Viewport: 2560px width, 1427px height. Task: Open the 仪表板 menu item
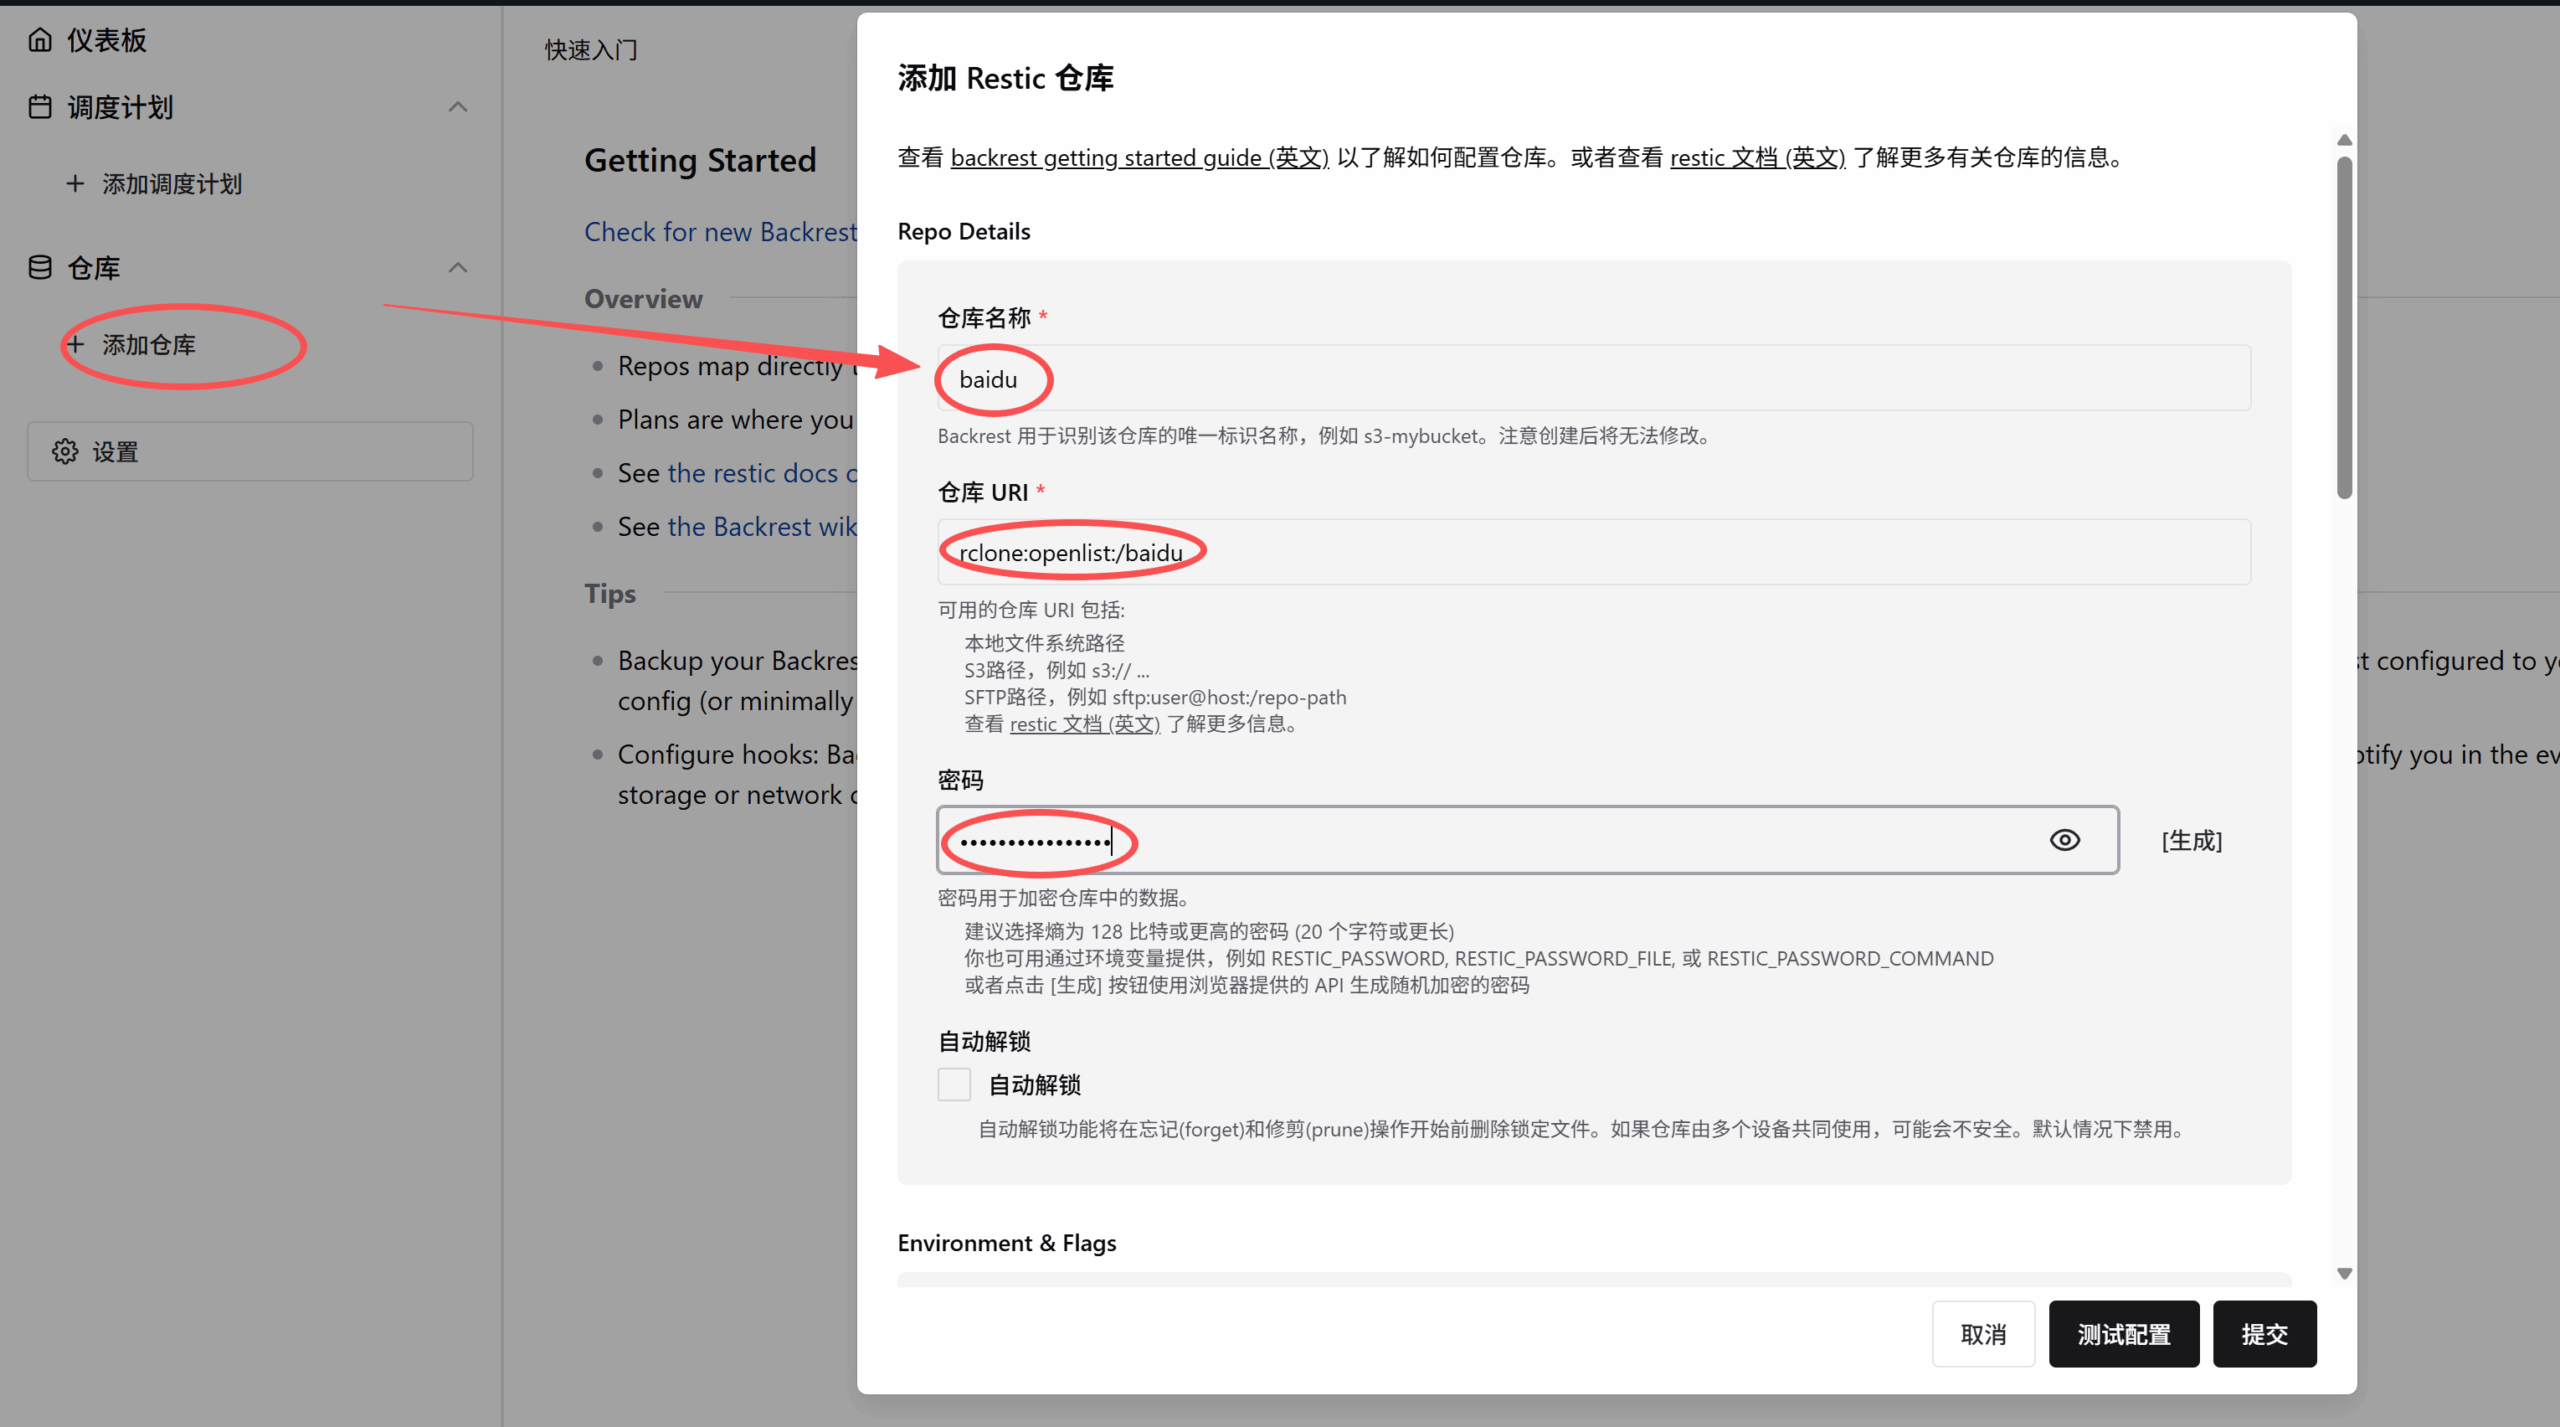(106, 40)
